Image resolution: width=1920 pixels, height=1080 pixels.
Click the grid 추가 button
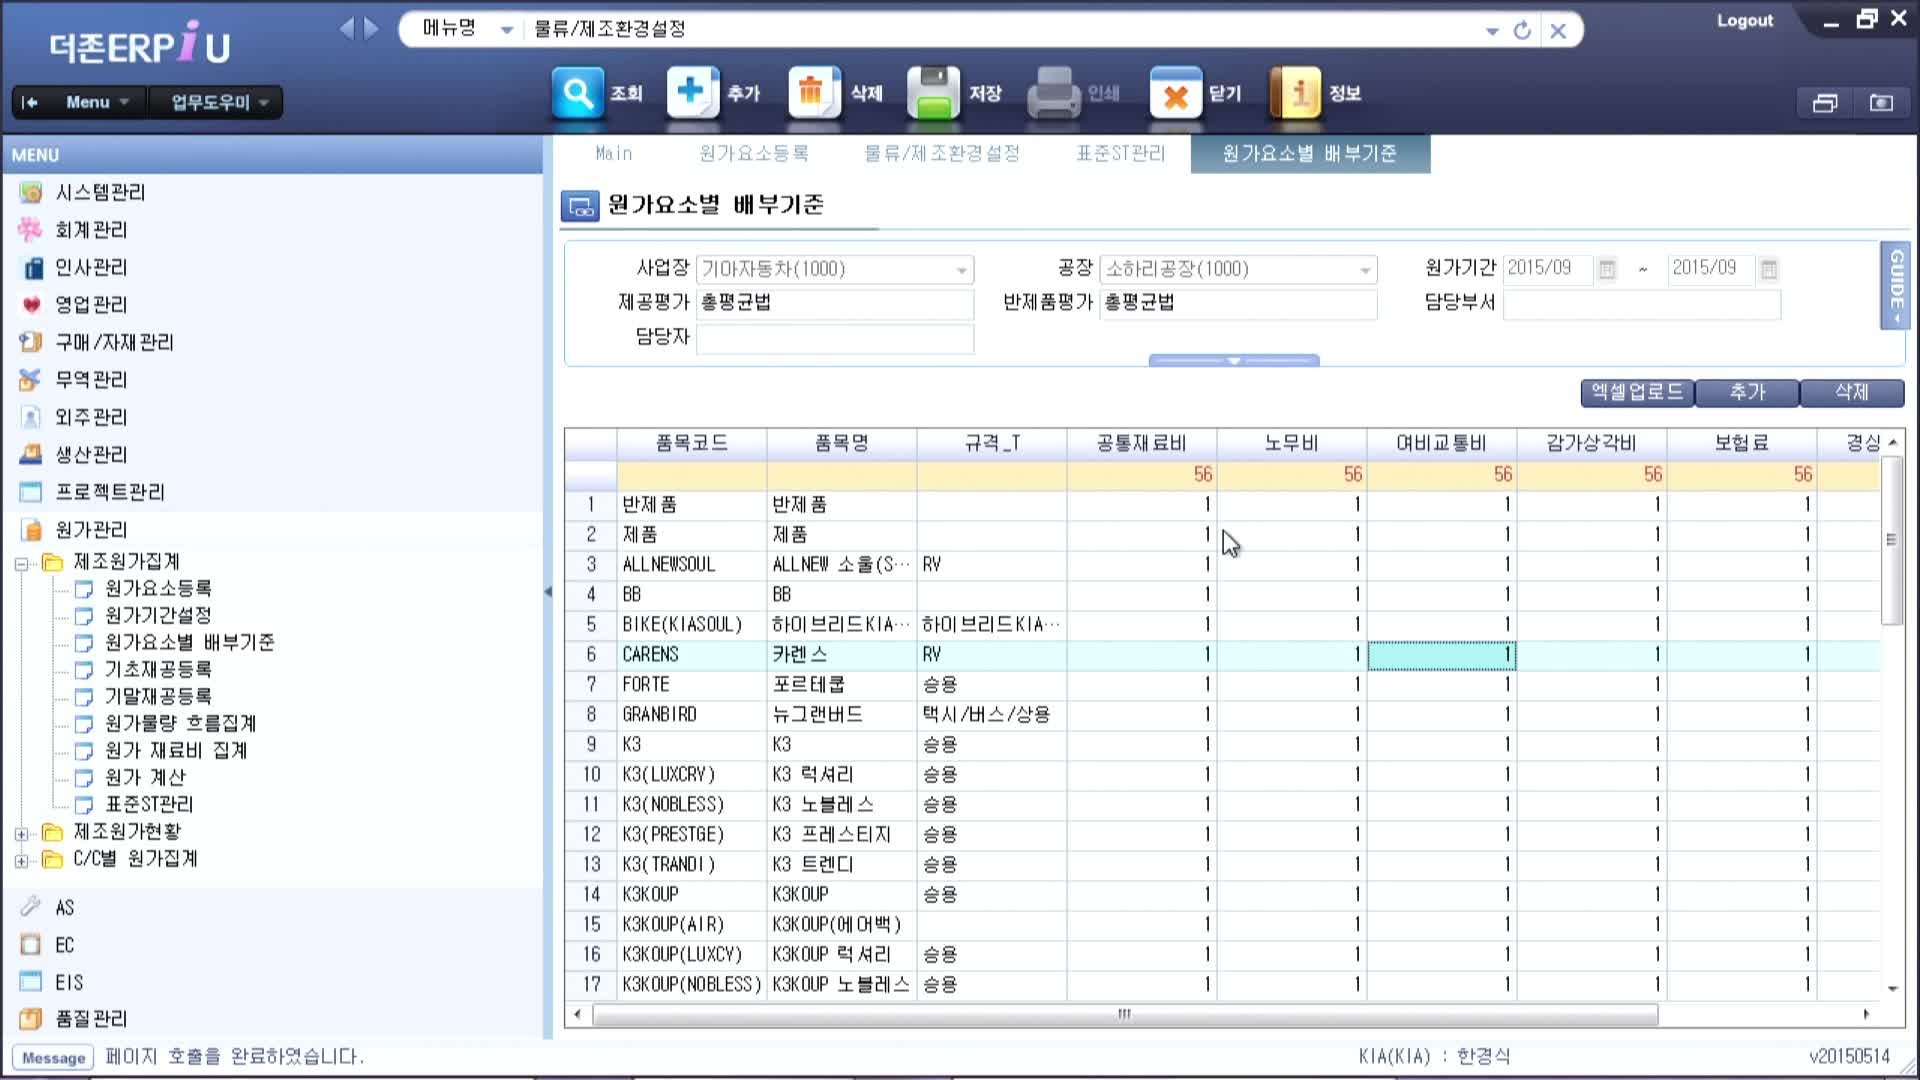pos(1747,392)
